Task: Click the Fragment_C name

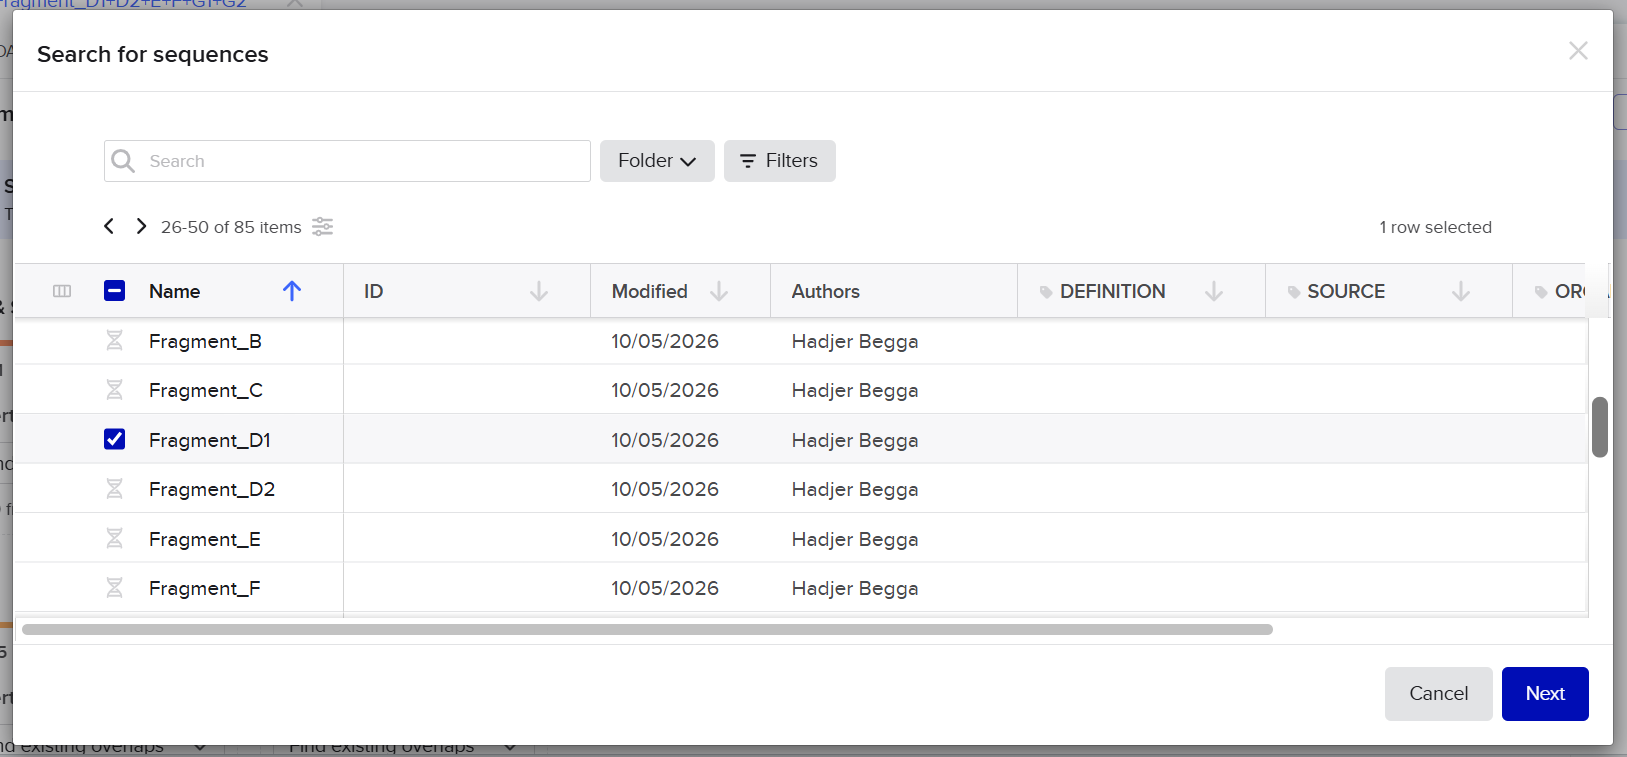Action: point(206,390)
